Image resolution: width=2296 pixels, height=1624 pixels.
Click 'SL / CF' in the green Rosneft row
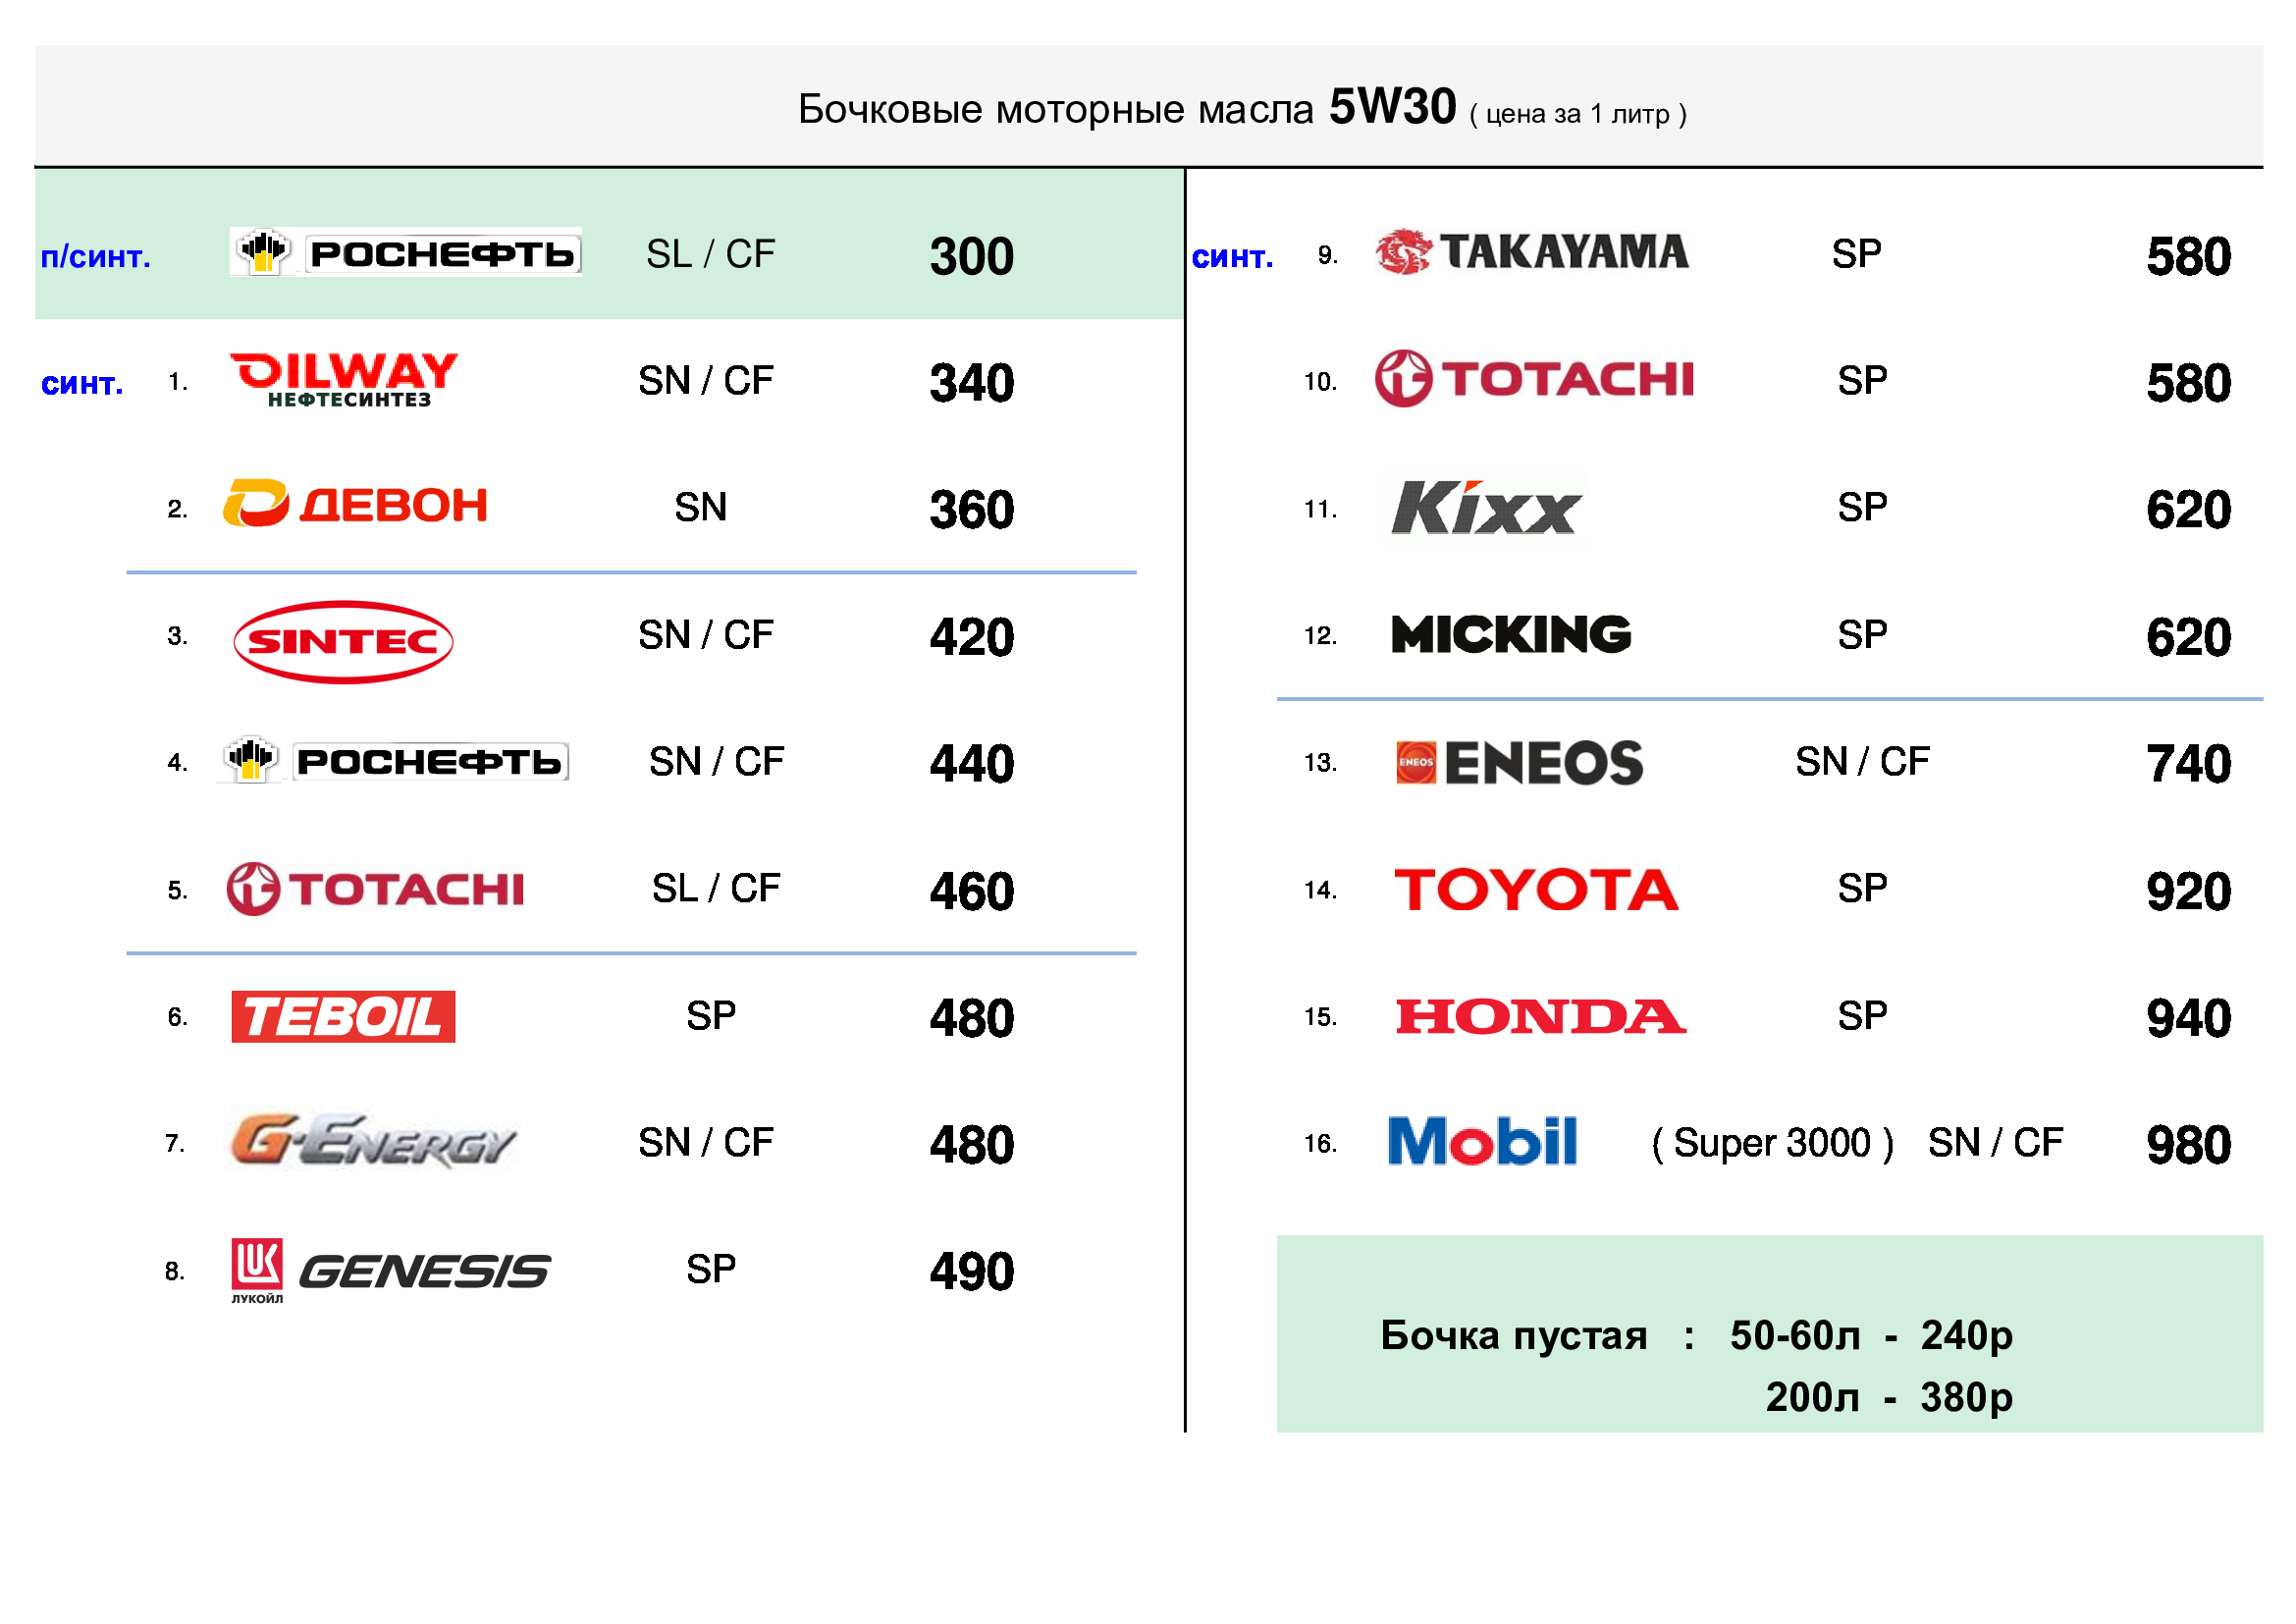(x=710, y=254)
